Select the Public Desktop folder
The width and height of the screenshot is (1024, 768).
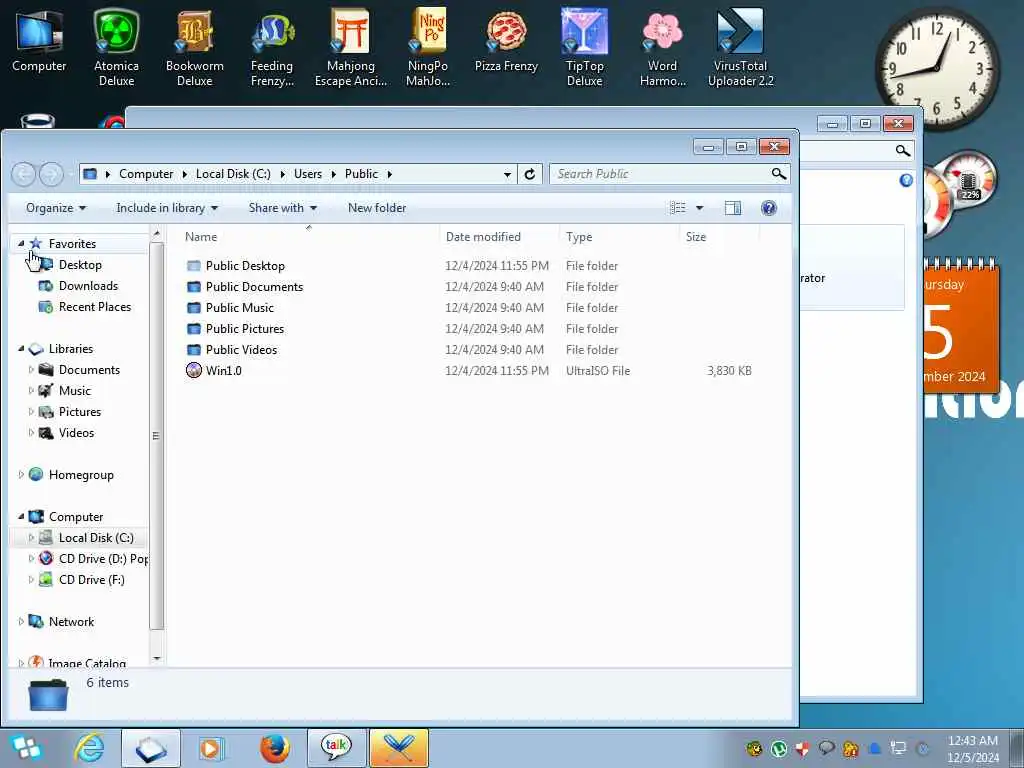(x=245, y=266)
